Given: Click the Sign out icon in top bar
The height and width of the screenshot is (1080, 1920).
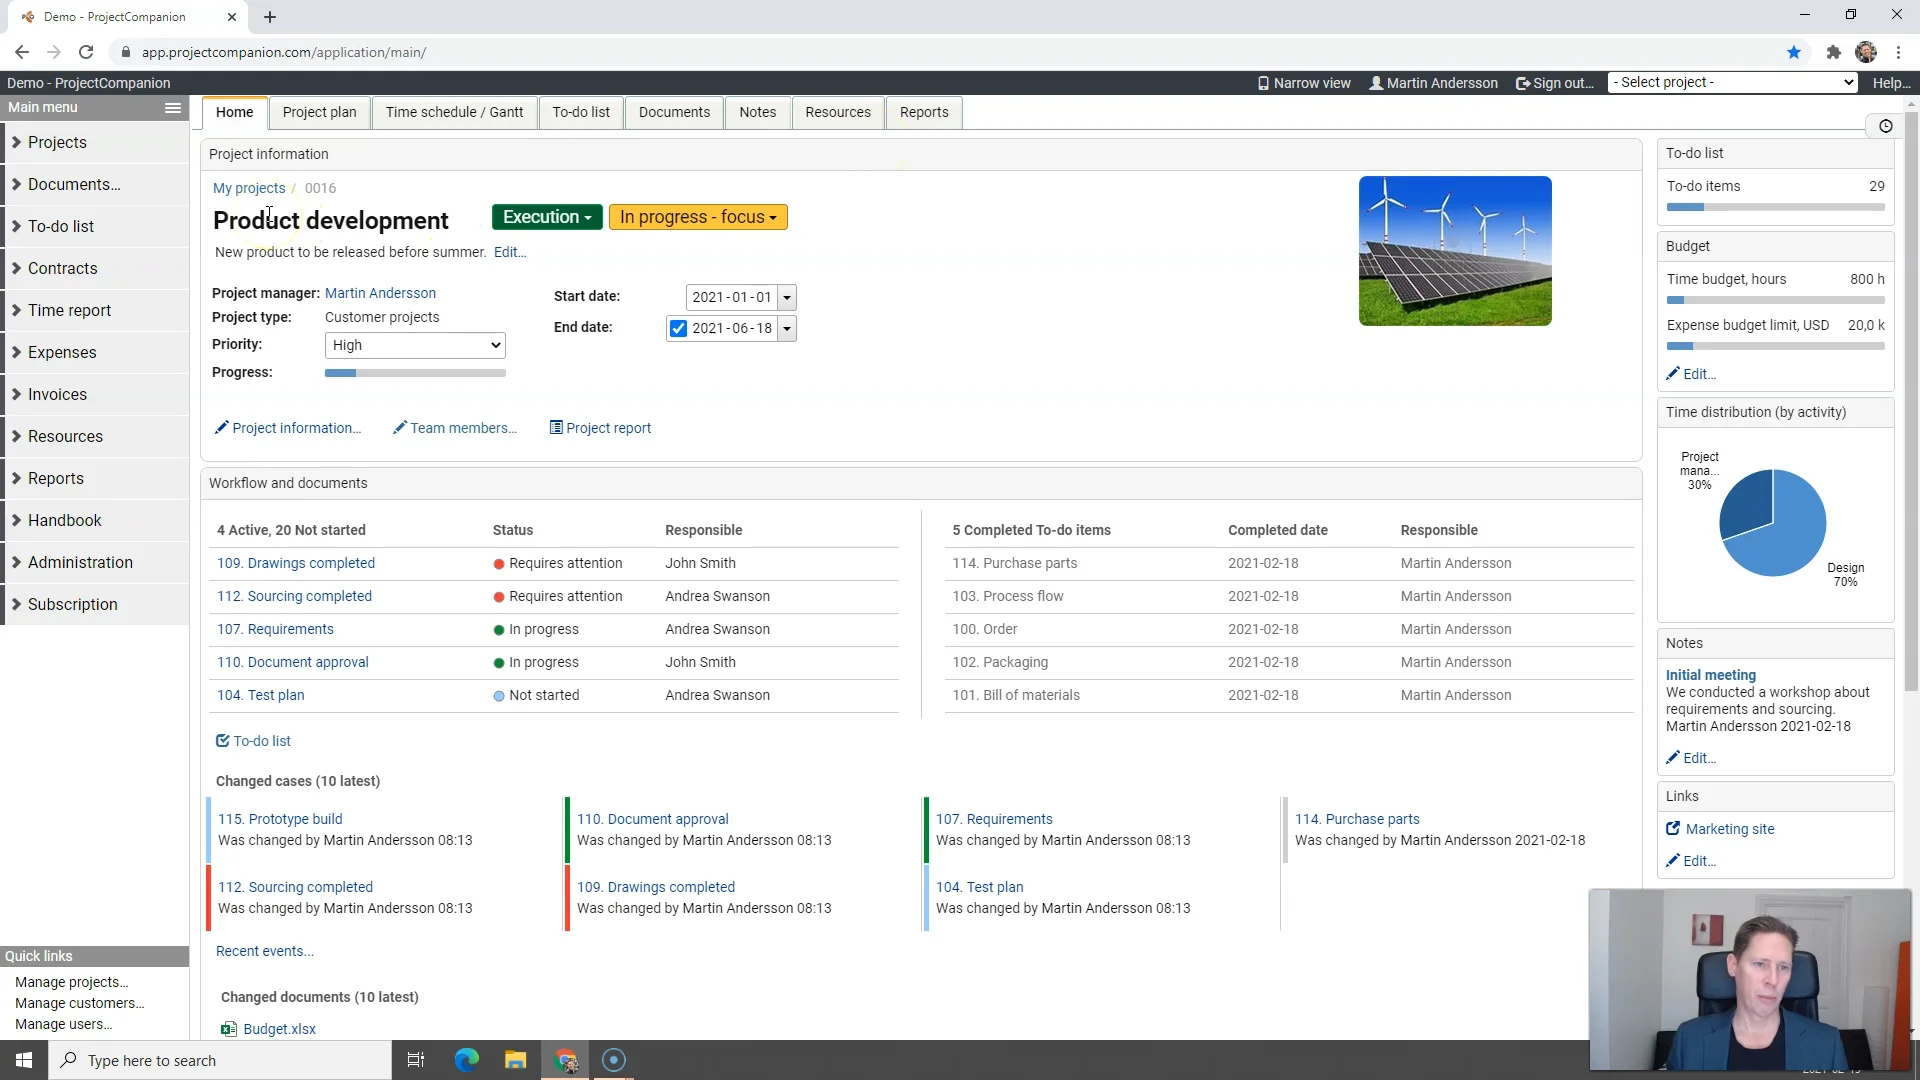Looking at the screenshot, I should pyautogui.click(x=1522, y=83).
